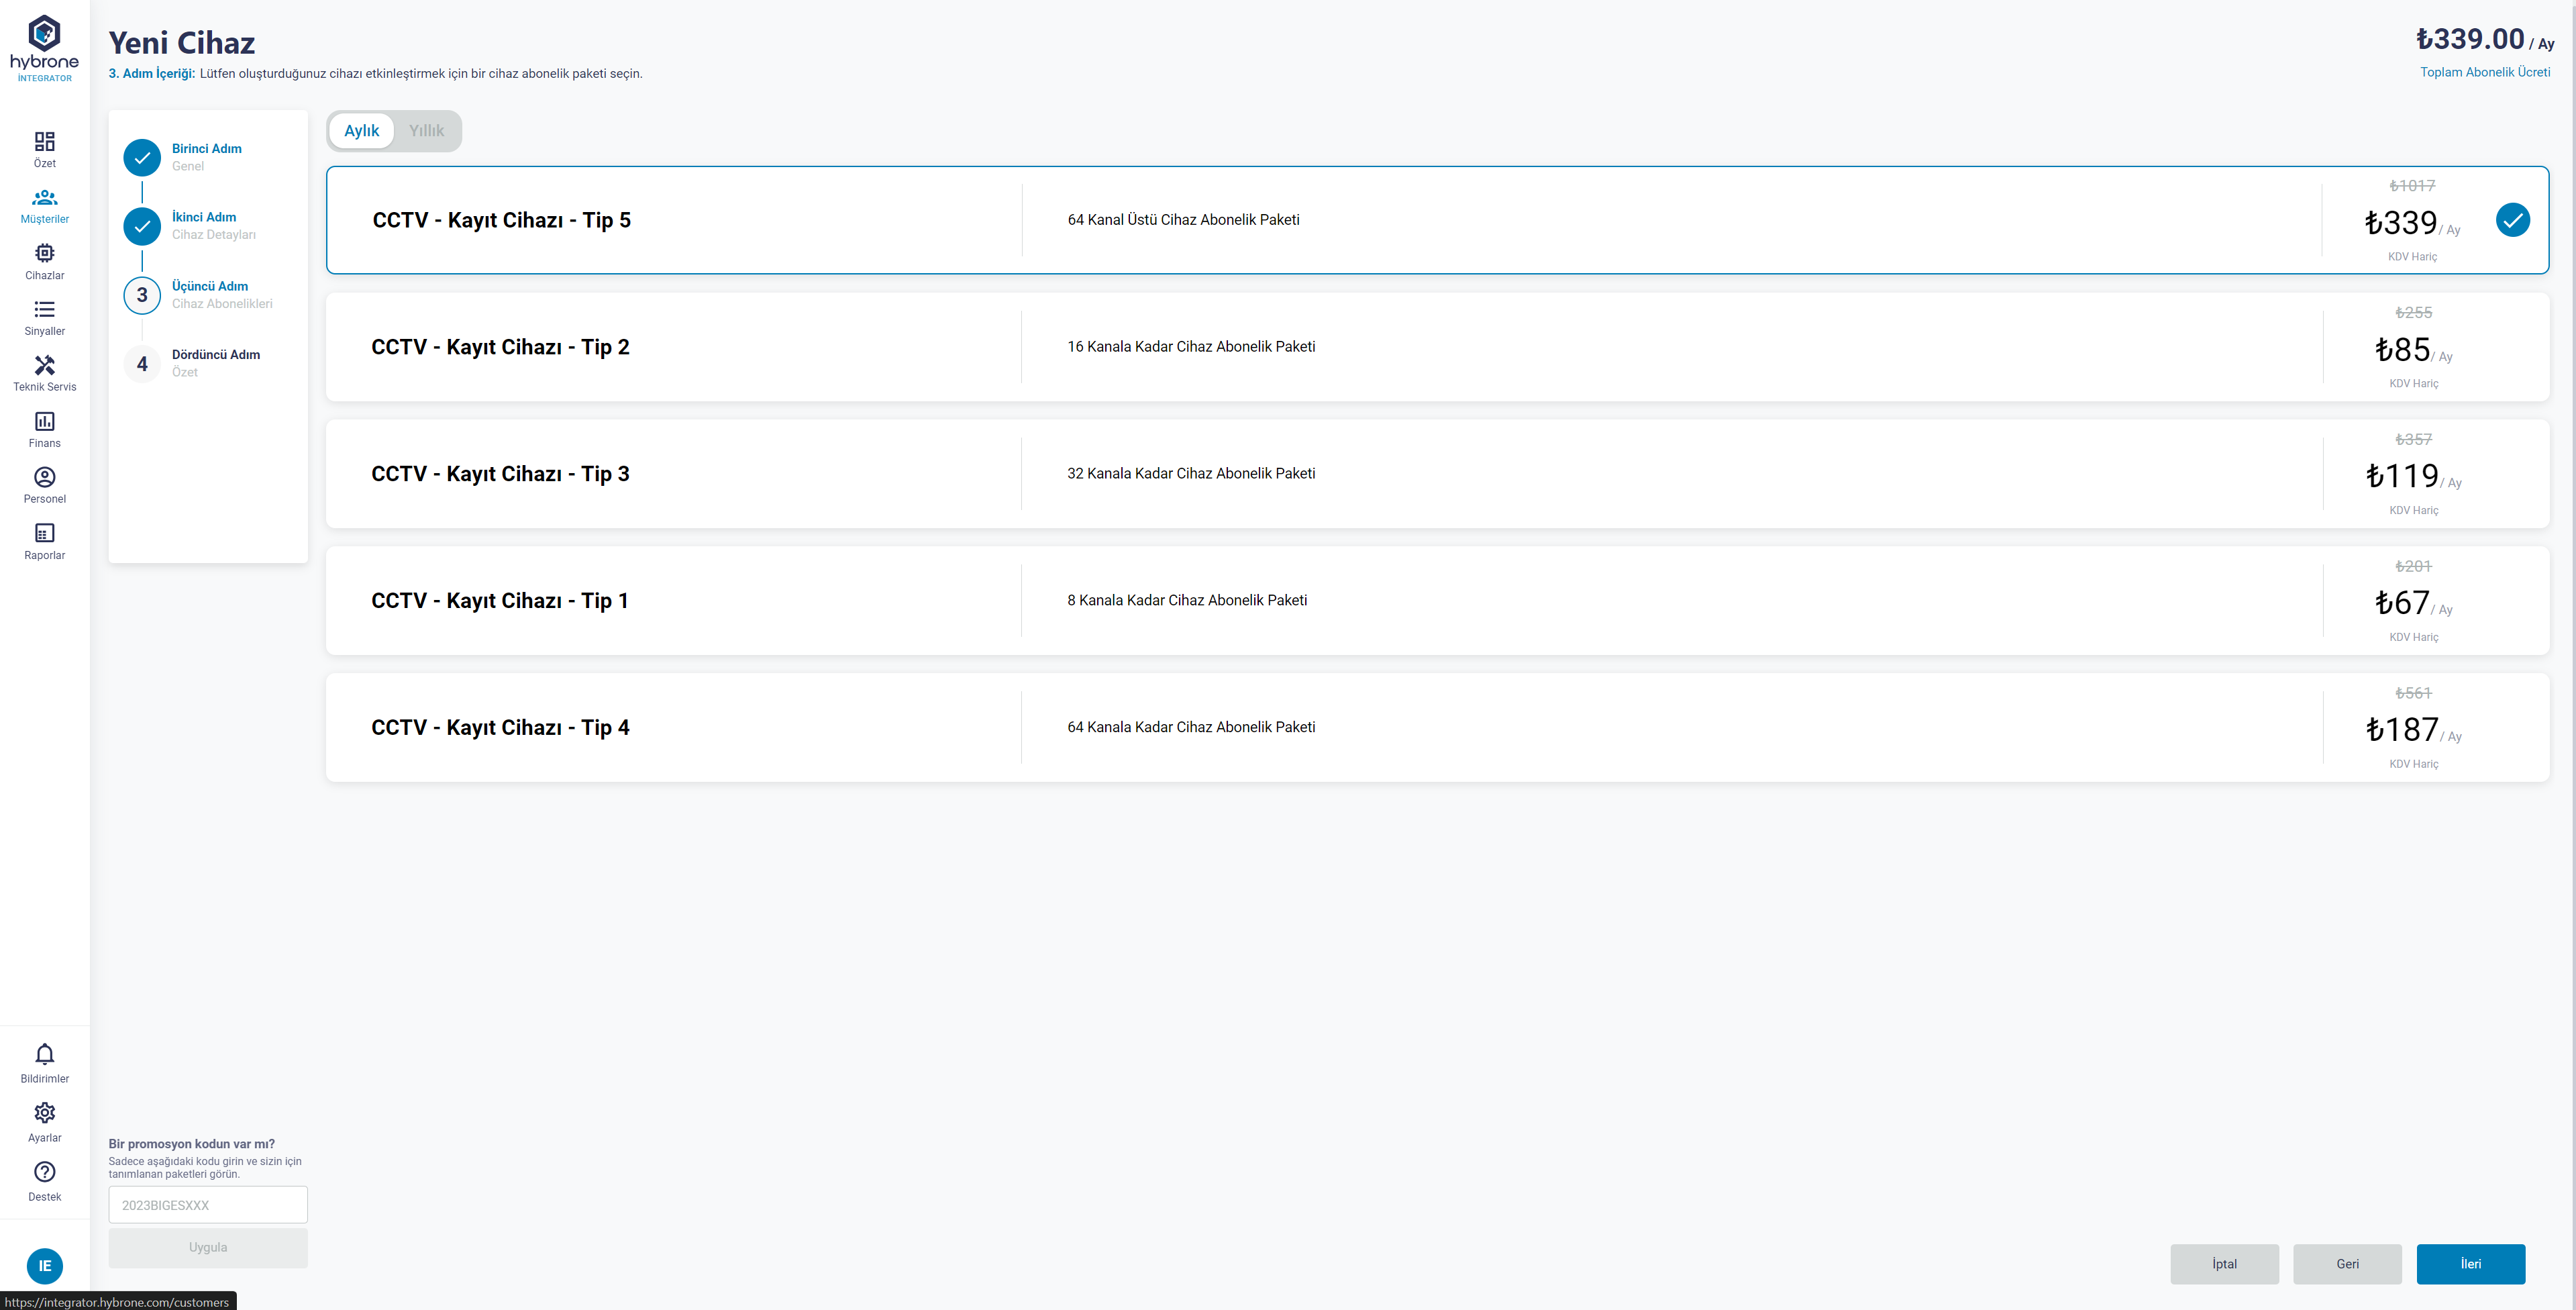
Task: Click the İleri button
Action: tap(2470, 1264)
